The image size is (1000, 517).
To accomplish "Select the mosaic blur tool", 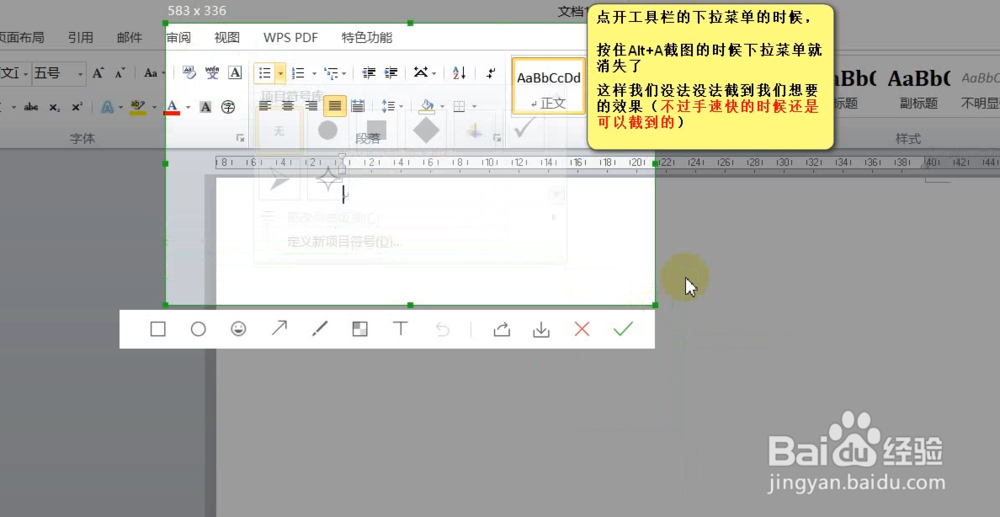I will pos(360,329).
